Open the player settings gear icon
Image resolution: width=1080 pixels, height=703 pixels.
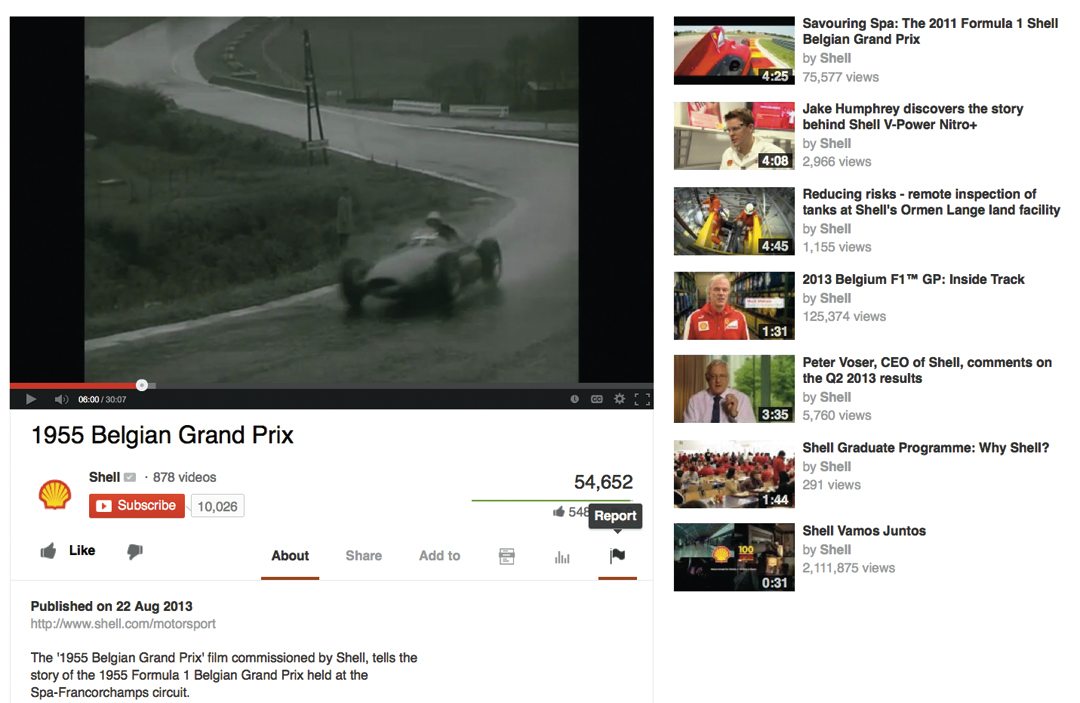click(619, 399)
